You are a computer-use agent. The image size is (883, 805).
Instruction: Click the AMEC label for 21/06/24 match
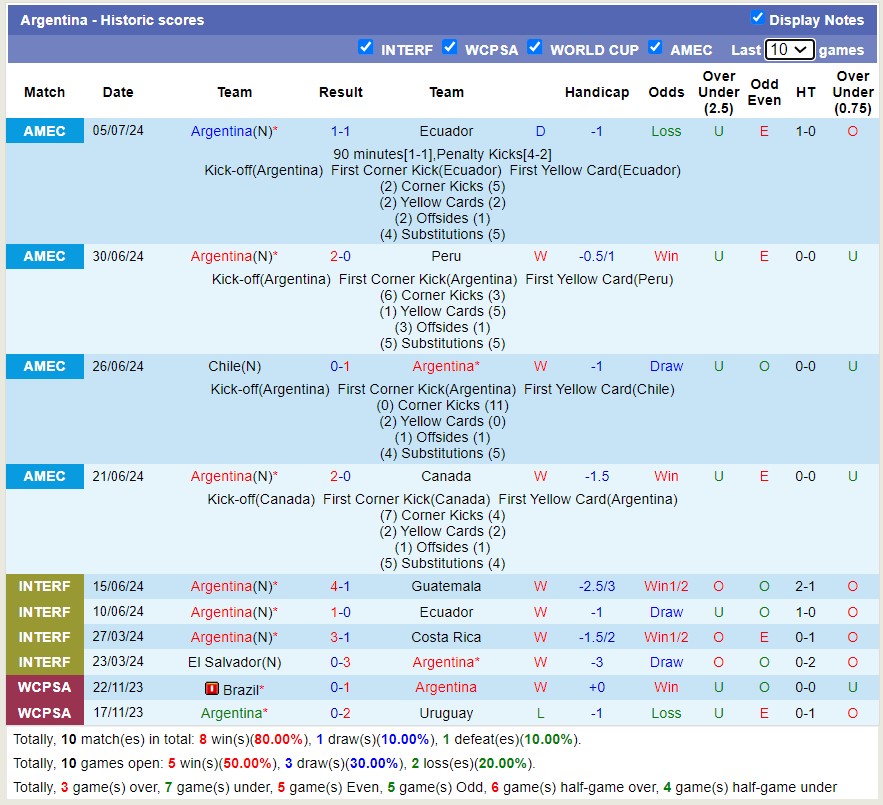tap(44, 475)
